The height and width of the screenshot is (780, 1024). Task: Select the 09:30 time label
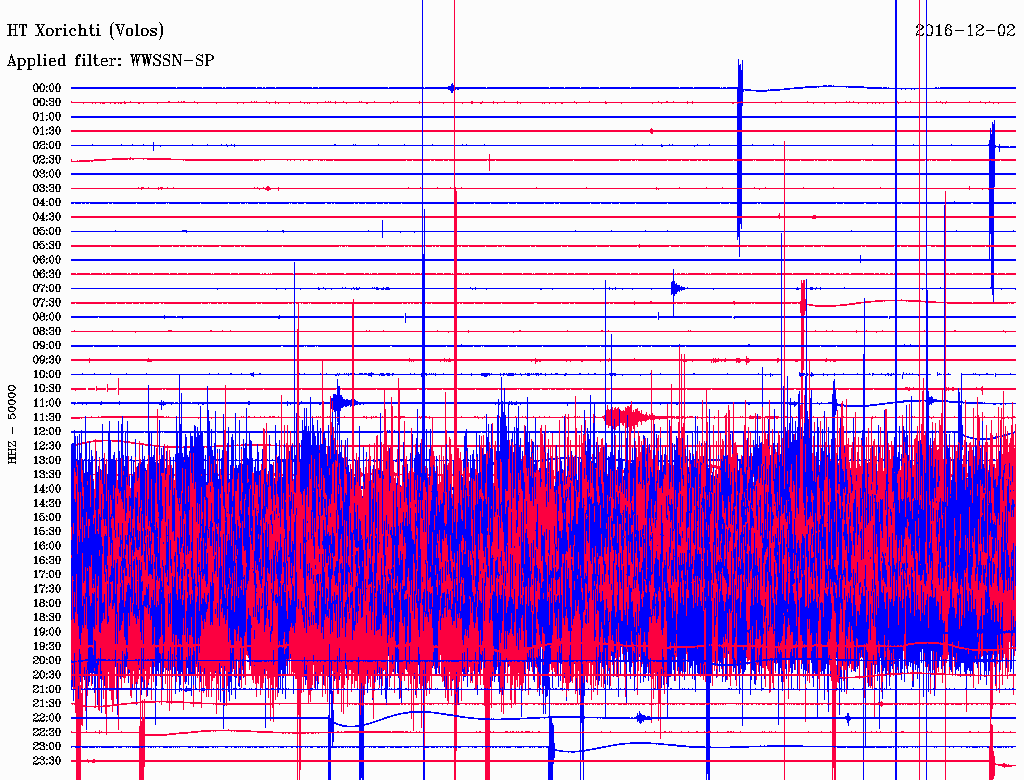tap(47, 360)
